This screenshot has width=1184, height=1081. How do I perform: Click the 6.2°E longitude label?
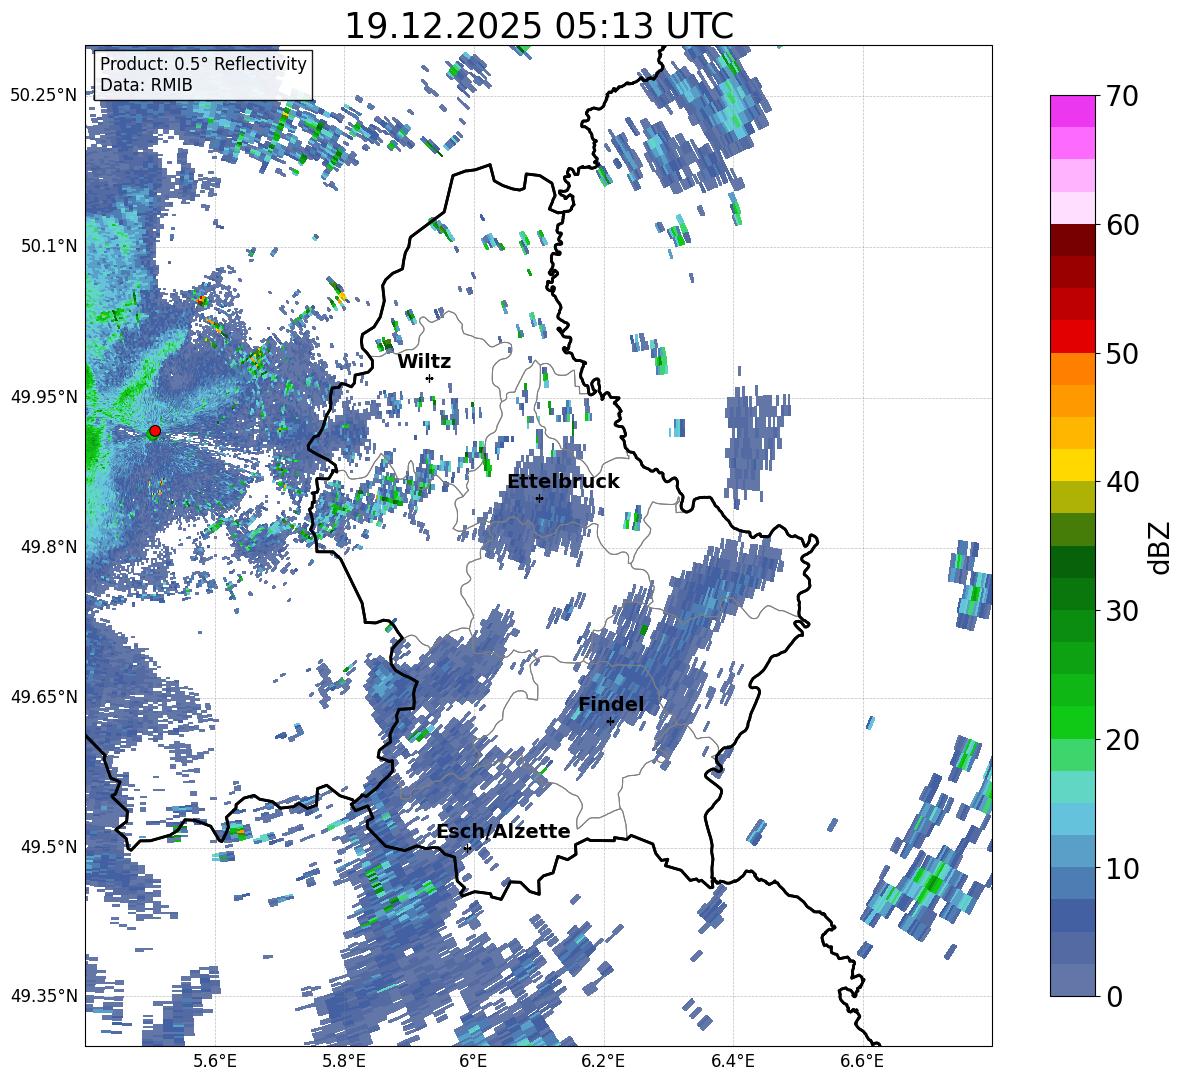603,1061
